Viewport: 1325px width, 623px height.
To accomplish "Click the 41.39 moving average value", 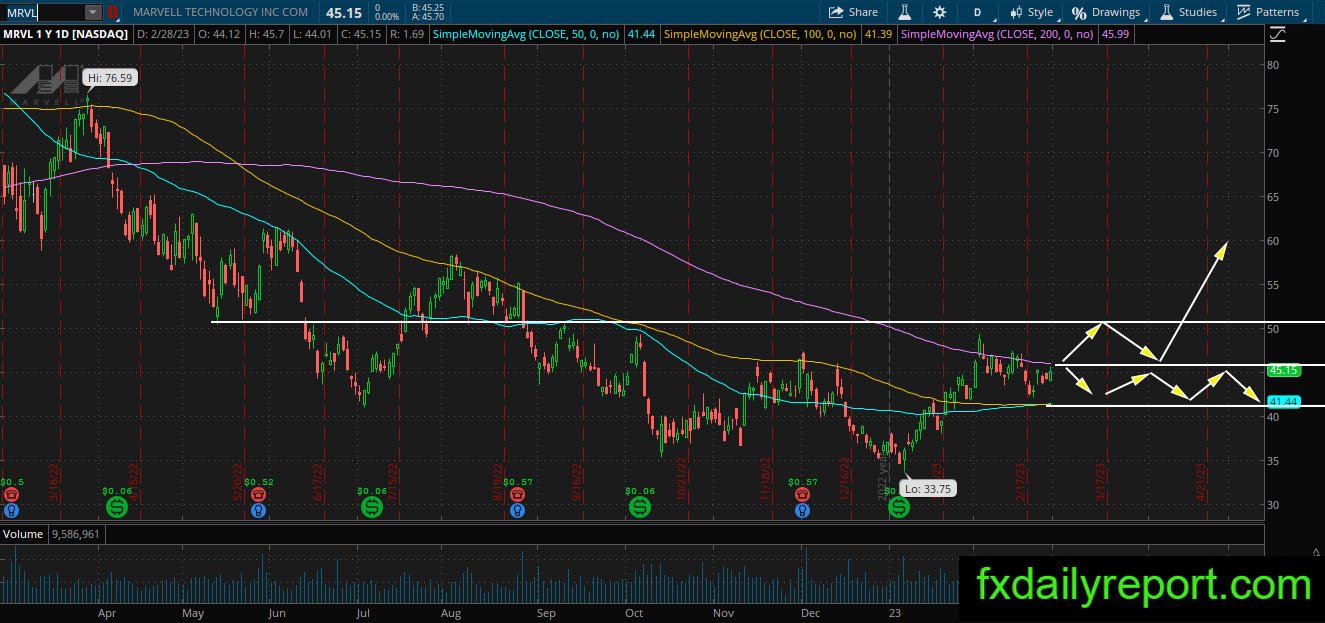I will click(877, 34).
